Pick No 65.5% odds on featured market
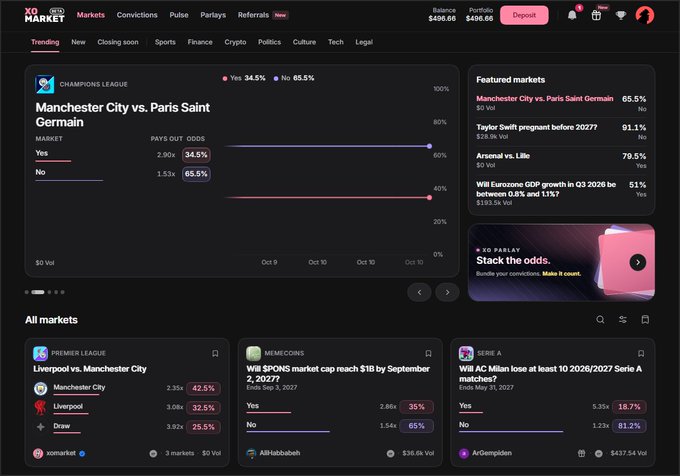Viewport: 680px width, 476px height. (196, 174)
